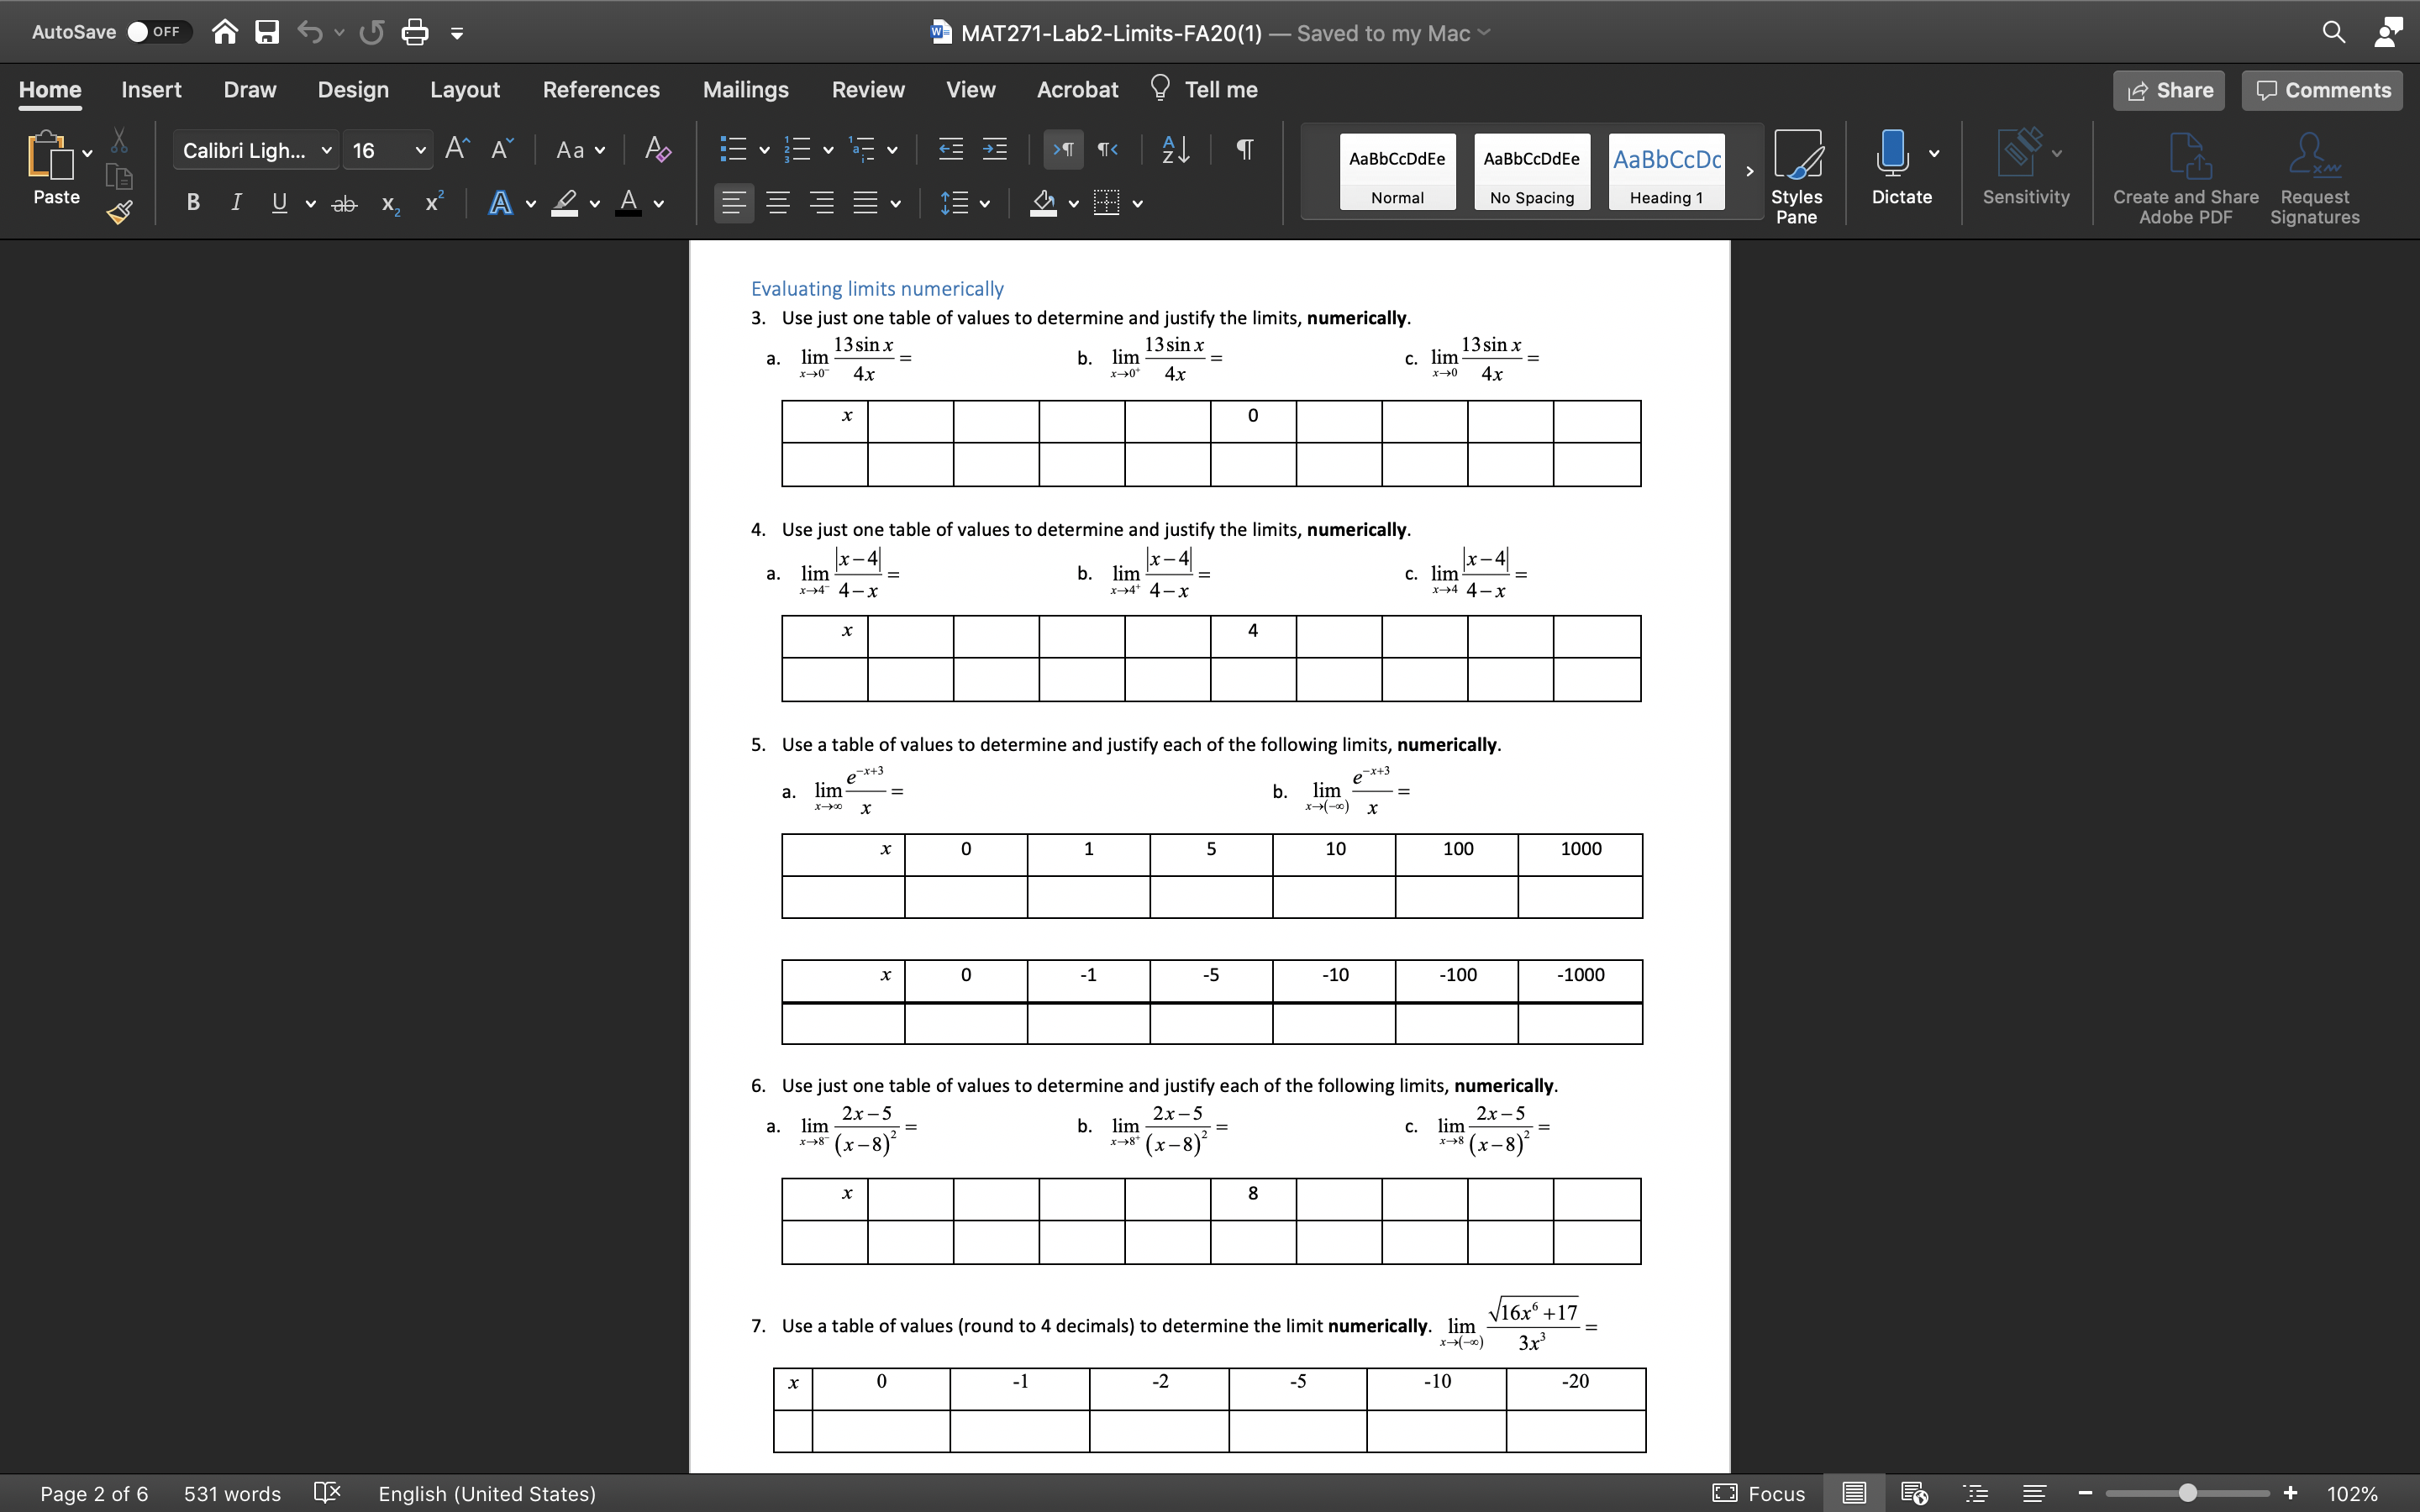
Task: Toggle align left
Action: [x=734, y=203]
